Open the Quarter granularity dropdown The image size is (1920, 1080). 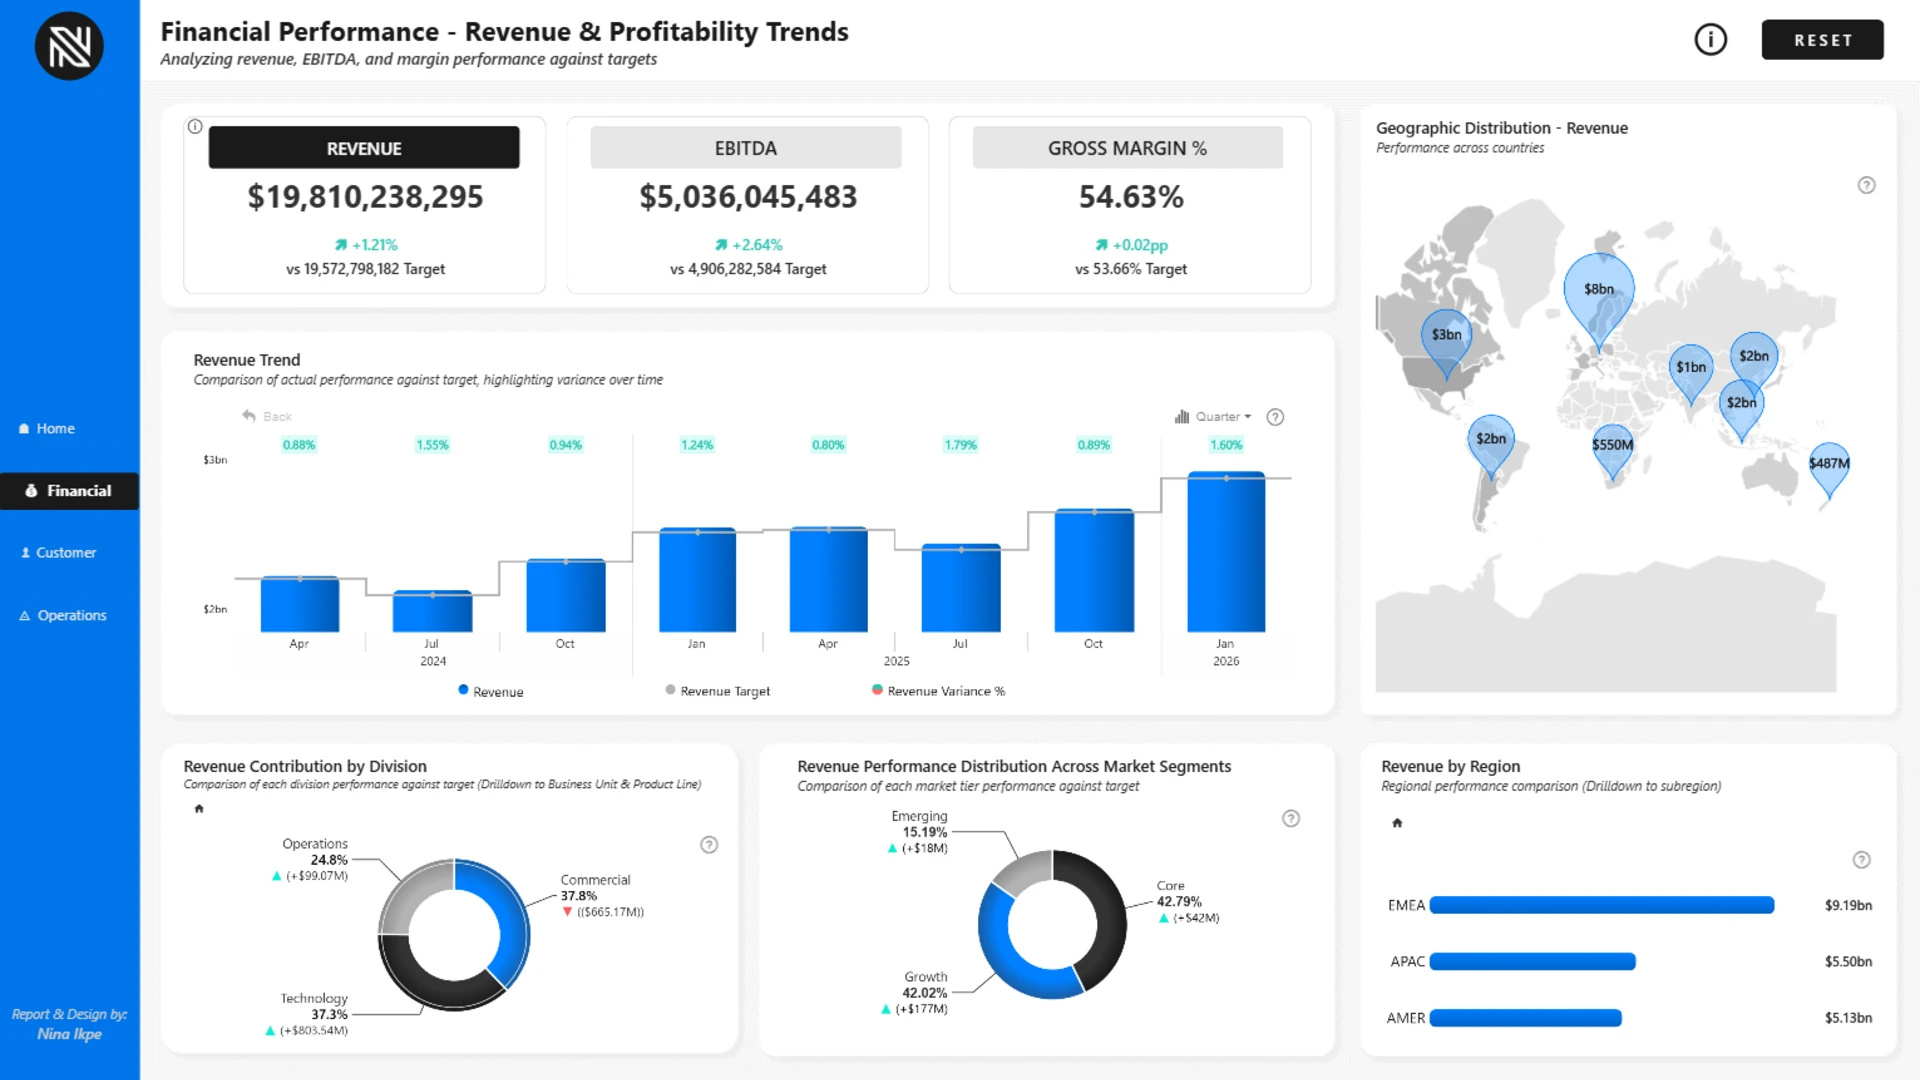coord(1214,417)
